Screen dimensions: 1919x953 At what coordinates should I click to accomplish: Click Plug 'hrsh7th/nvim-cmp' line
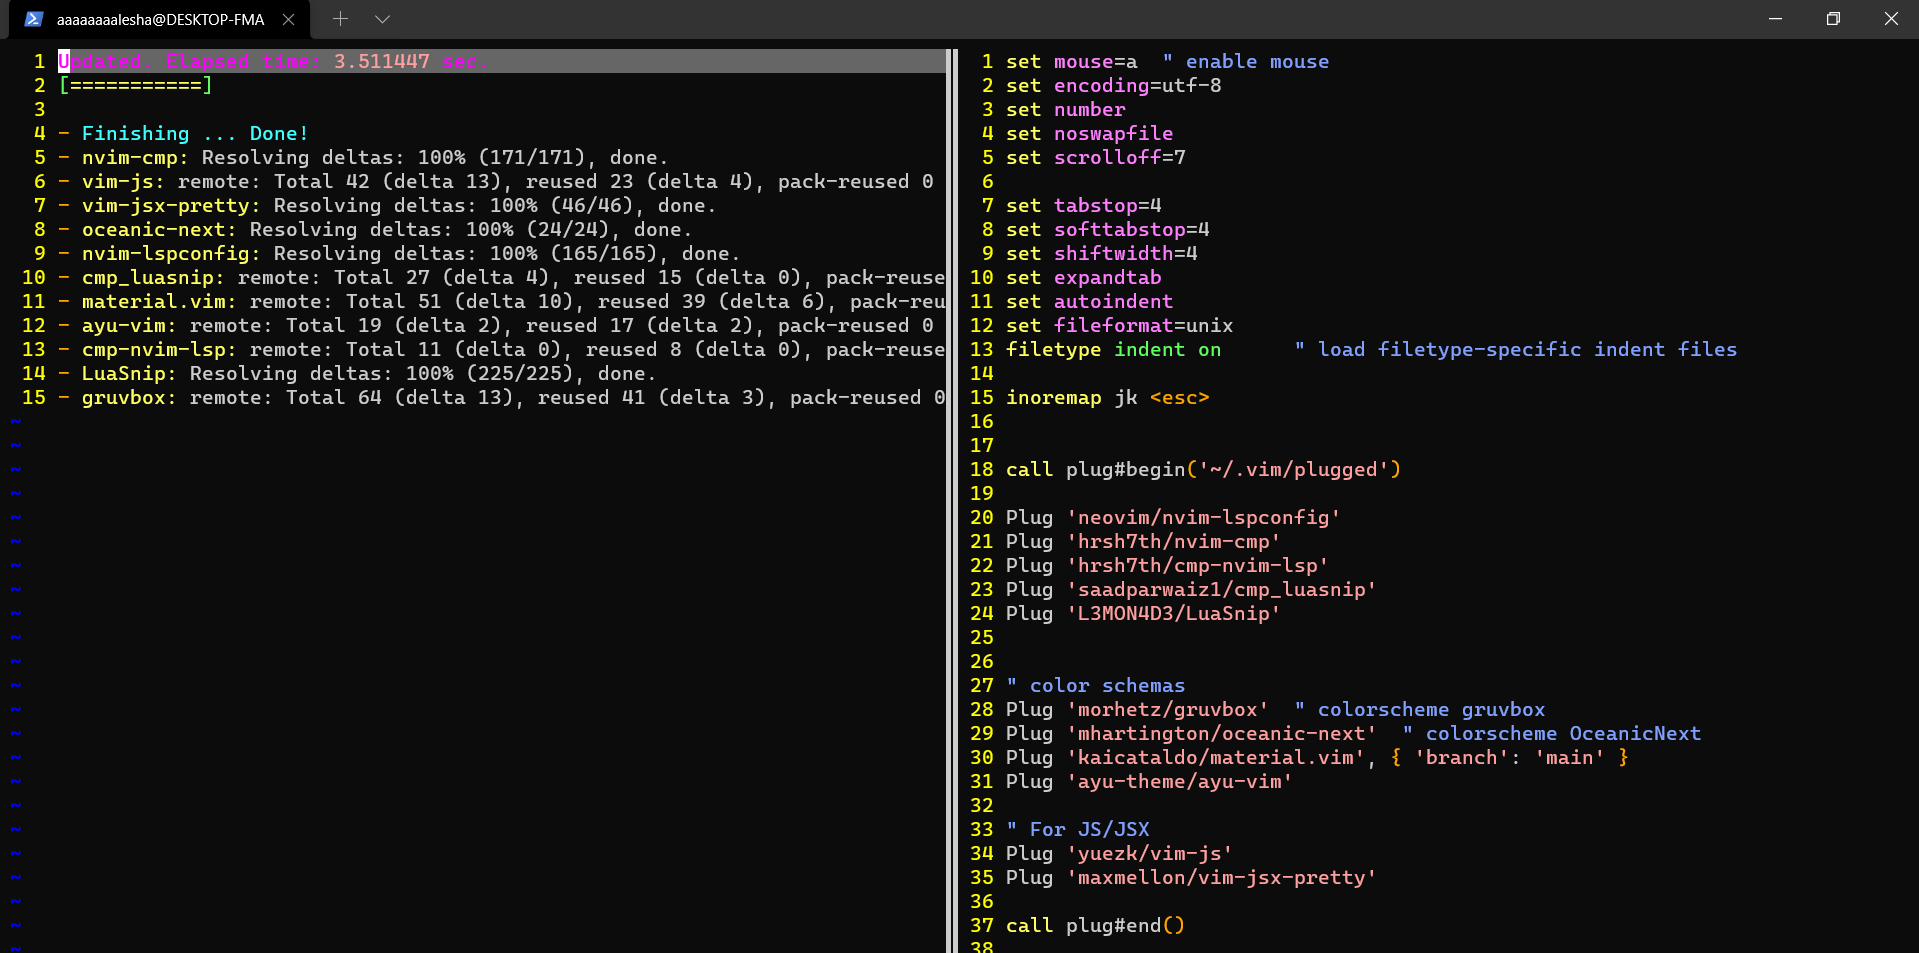coord(1143,542)
